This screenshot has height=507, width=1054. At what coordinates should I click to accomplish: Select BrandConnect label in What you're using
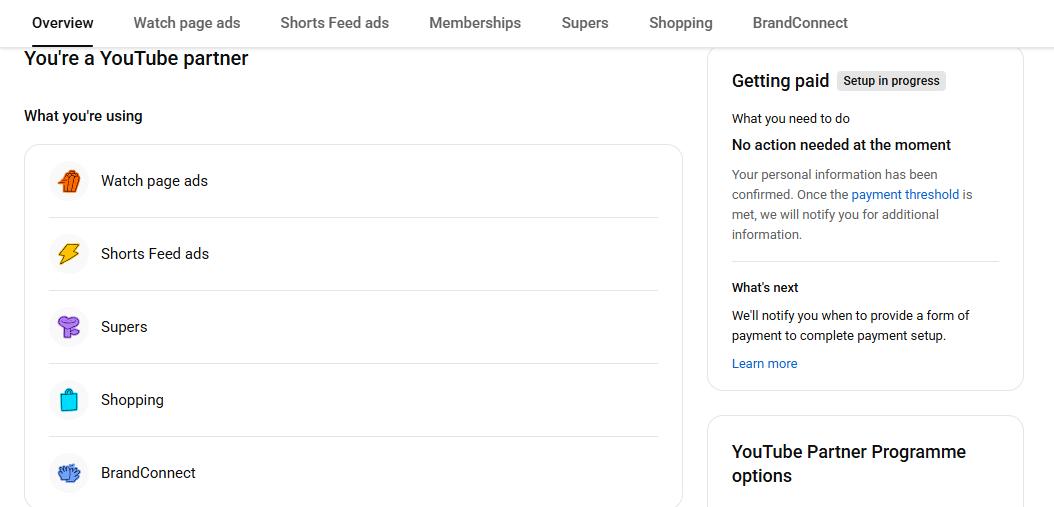click(148, 473)
